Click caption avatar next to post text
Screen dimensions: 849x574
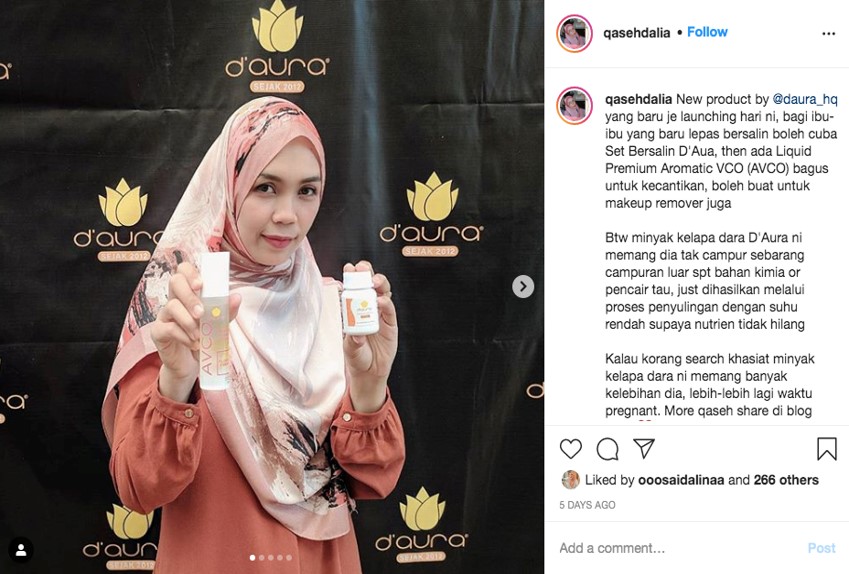pos(574,106)
